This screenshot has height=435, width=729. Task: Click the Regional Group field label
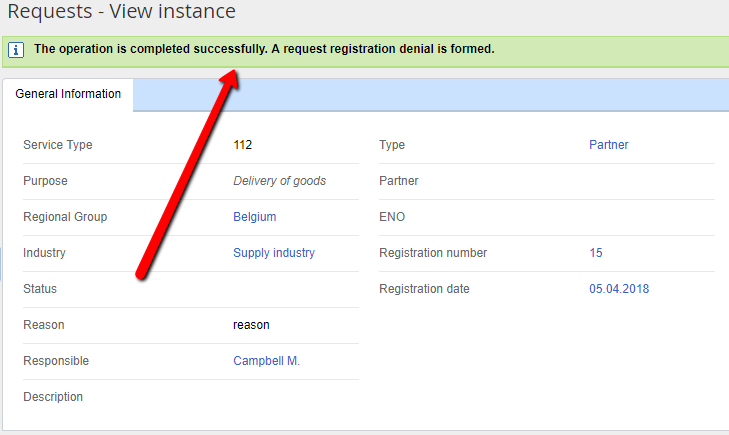click(65, 217)
